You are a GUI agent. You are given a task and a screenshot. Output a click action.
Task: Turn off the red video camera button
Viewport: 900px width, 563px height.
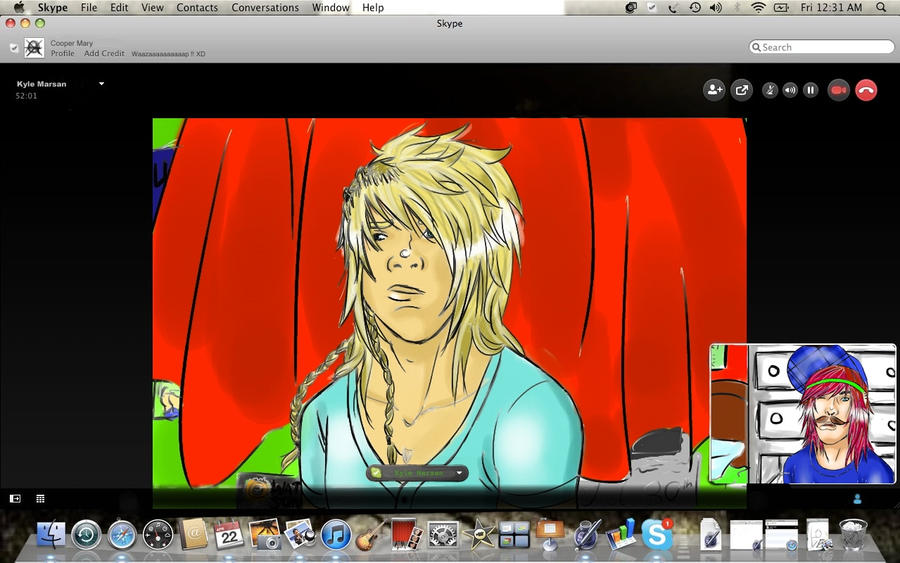[839, 90]
